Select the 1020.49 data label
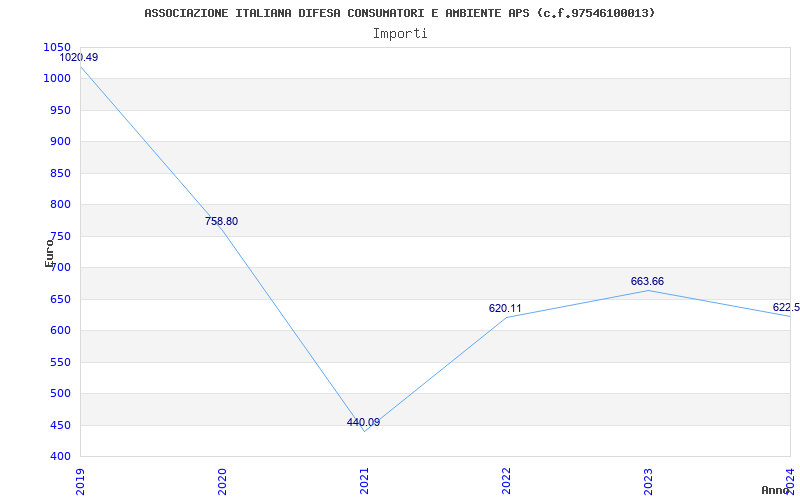Viewport: 800px width, 500px height. (79, 58)
